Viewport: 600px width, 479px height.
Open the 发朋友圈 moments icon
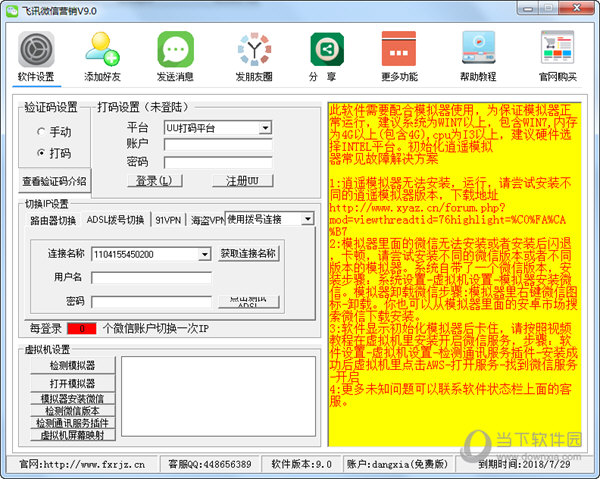254,50
